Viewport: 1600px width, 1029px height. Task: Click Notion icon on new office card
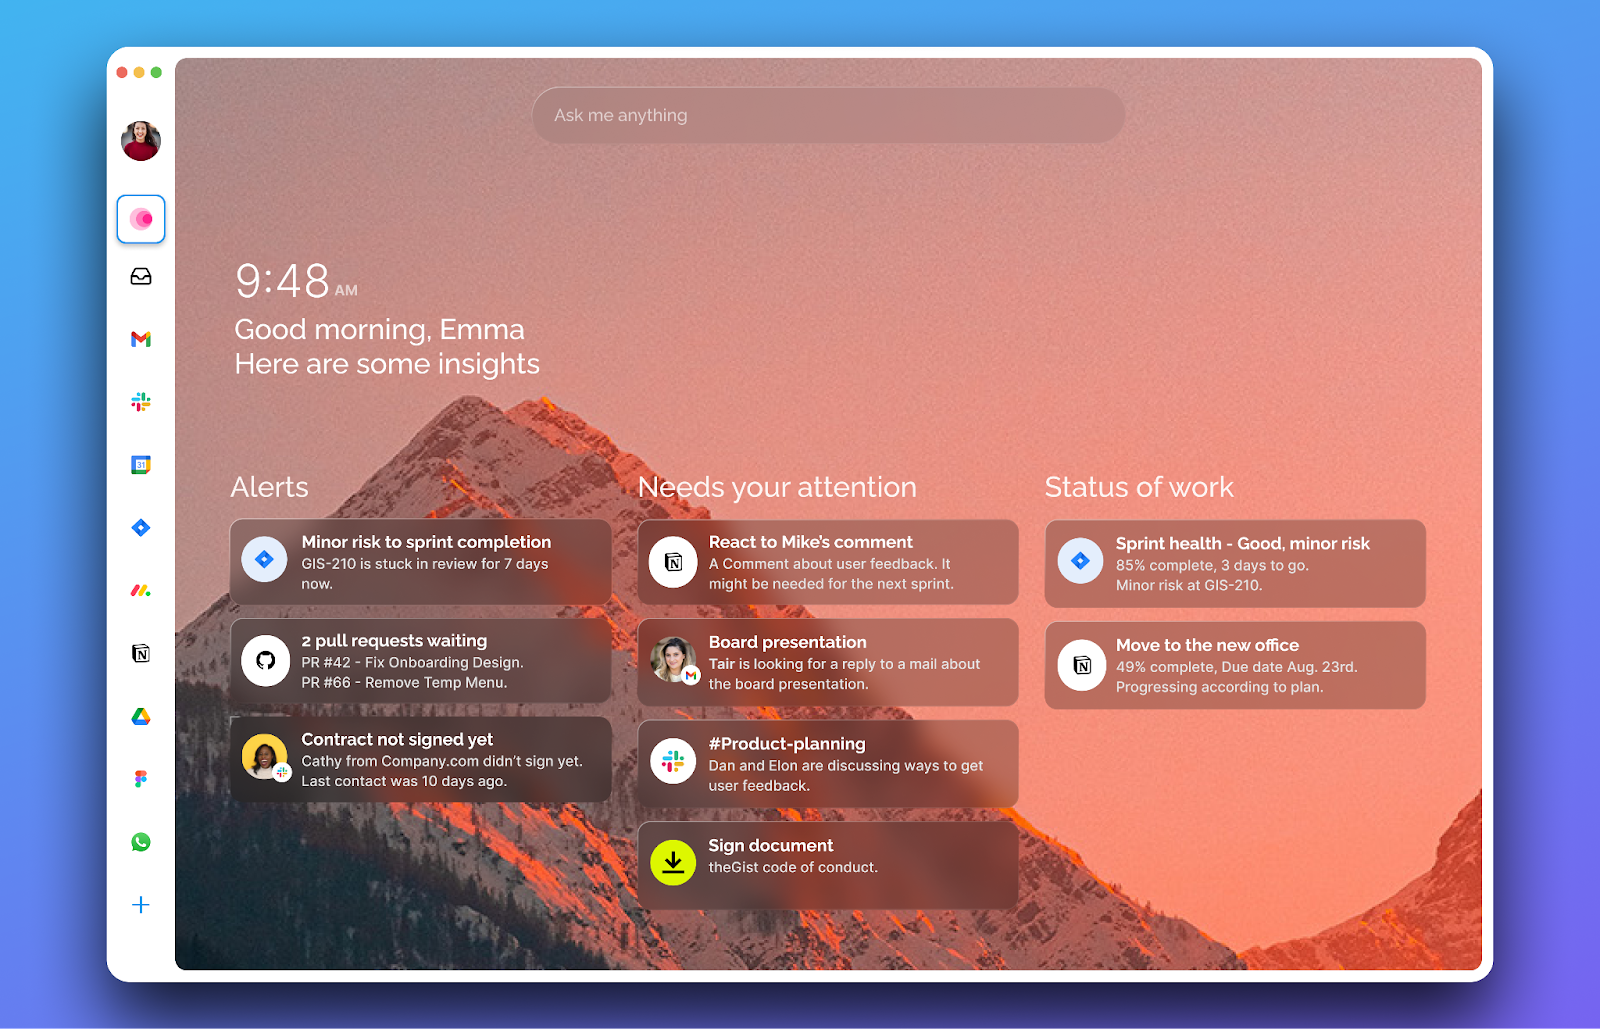coord(1081,665)
